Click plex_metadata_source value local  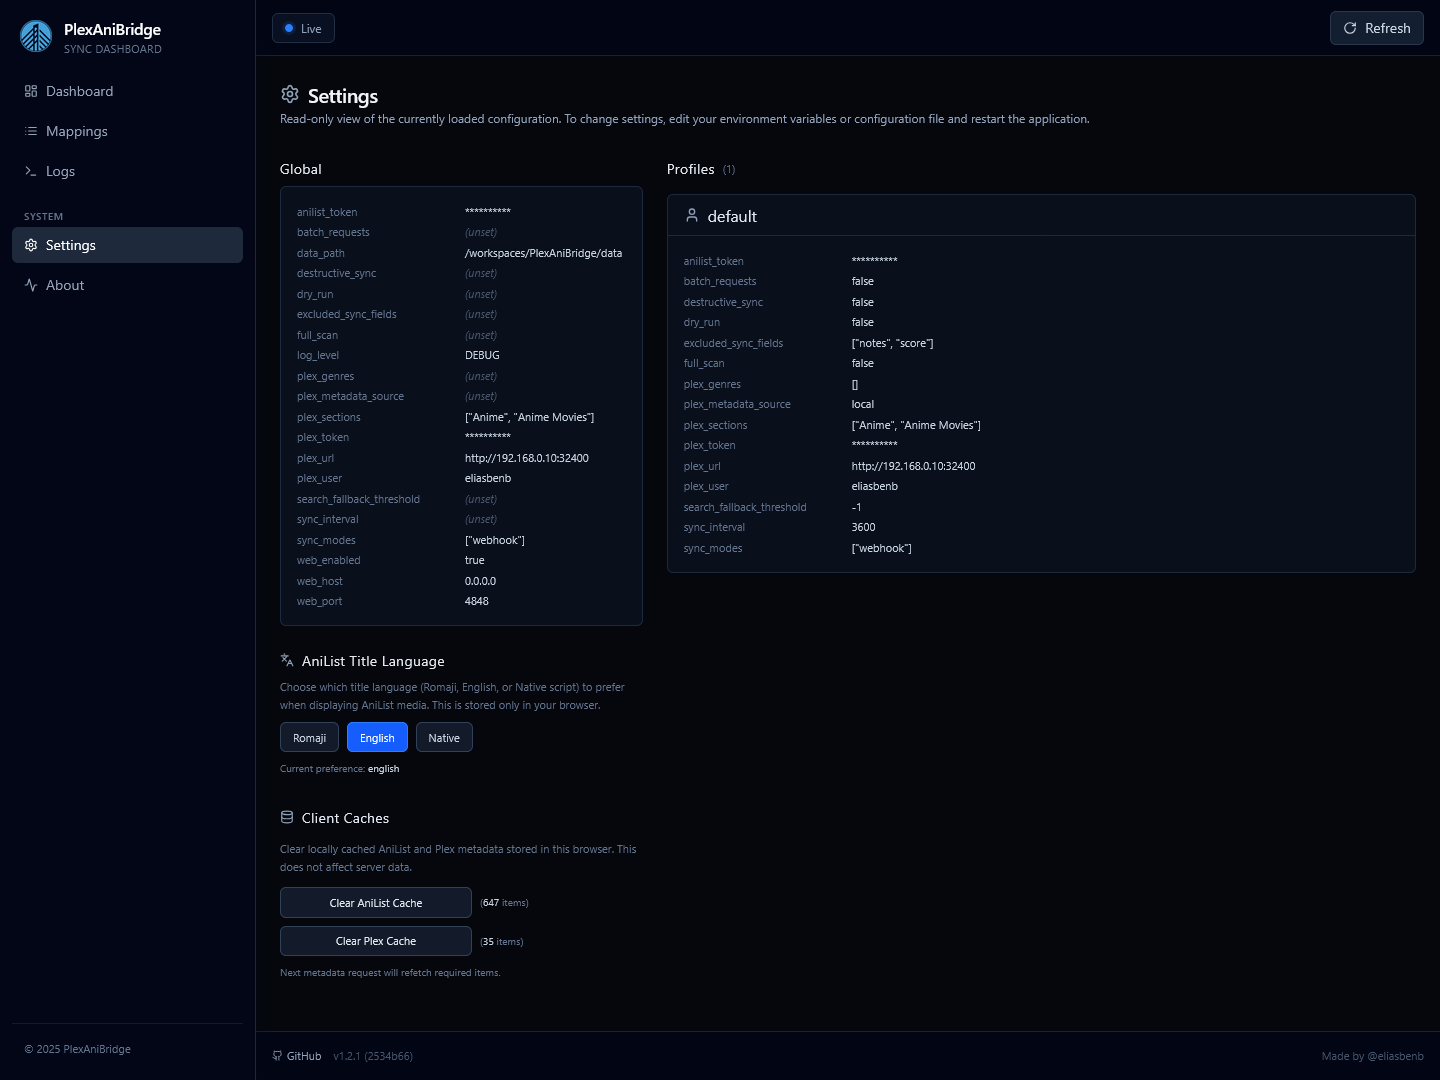click(x=863, y=404)
